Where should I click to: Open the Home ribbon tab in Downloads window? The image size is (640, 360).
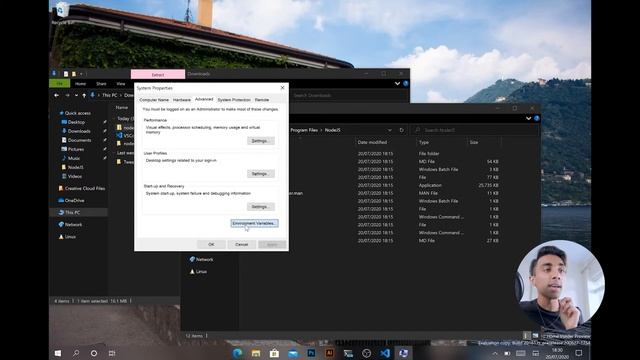coord(80,84)
